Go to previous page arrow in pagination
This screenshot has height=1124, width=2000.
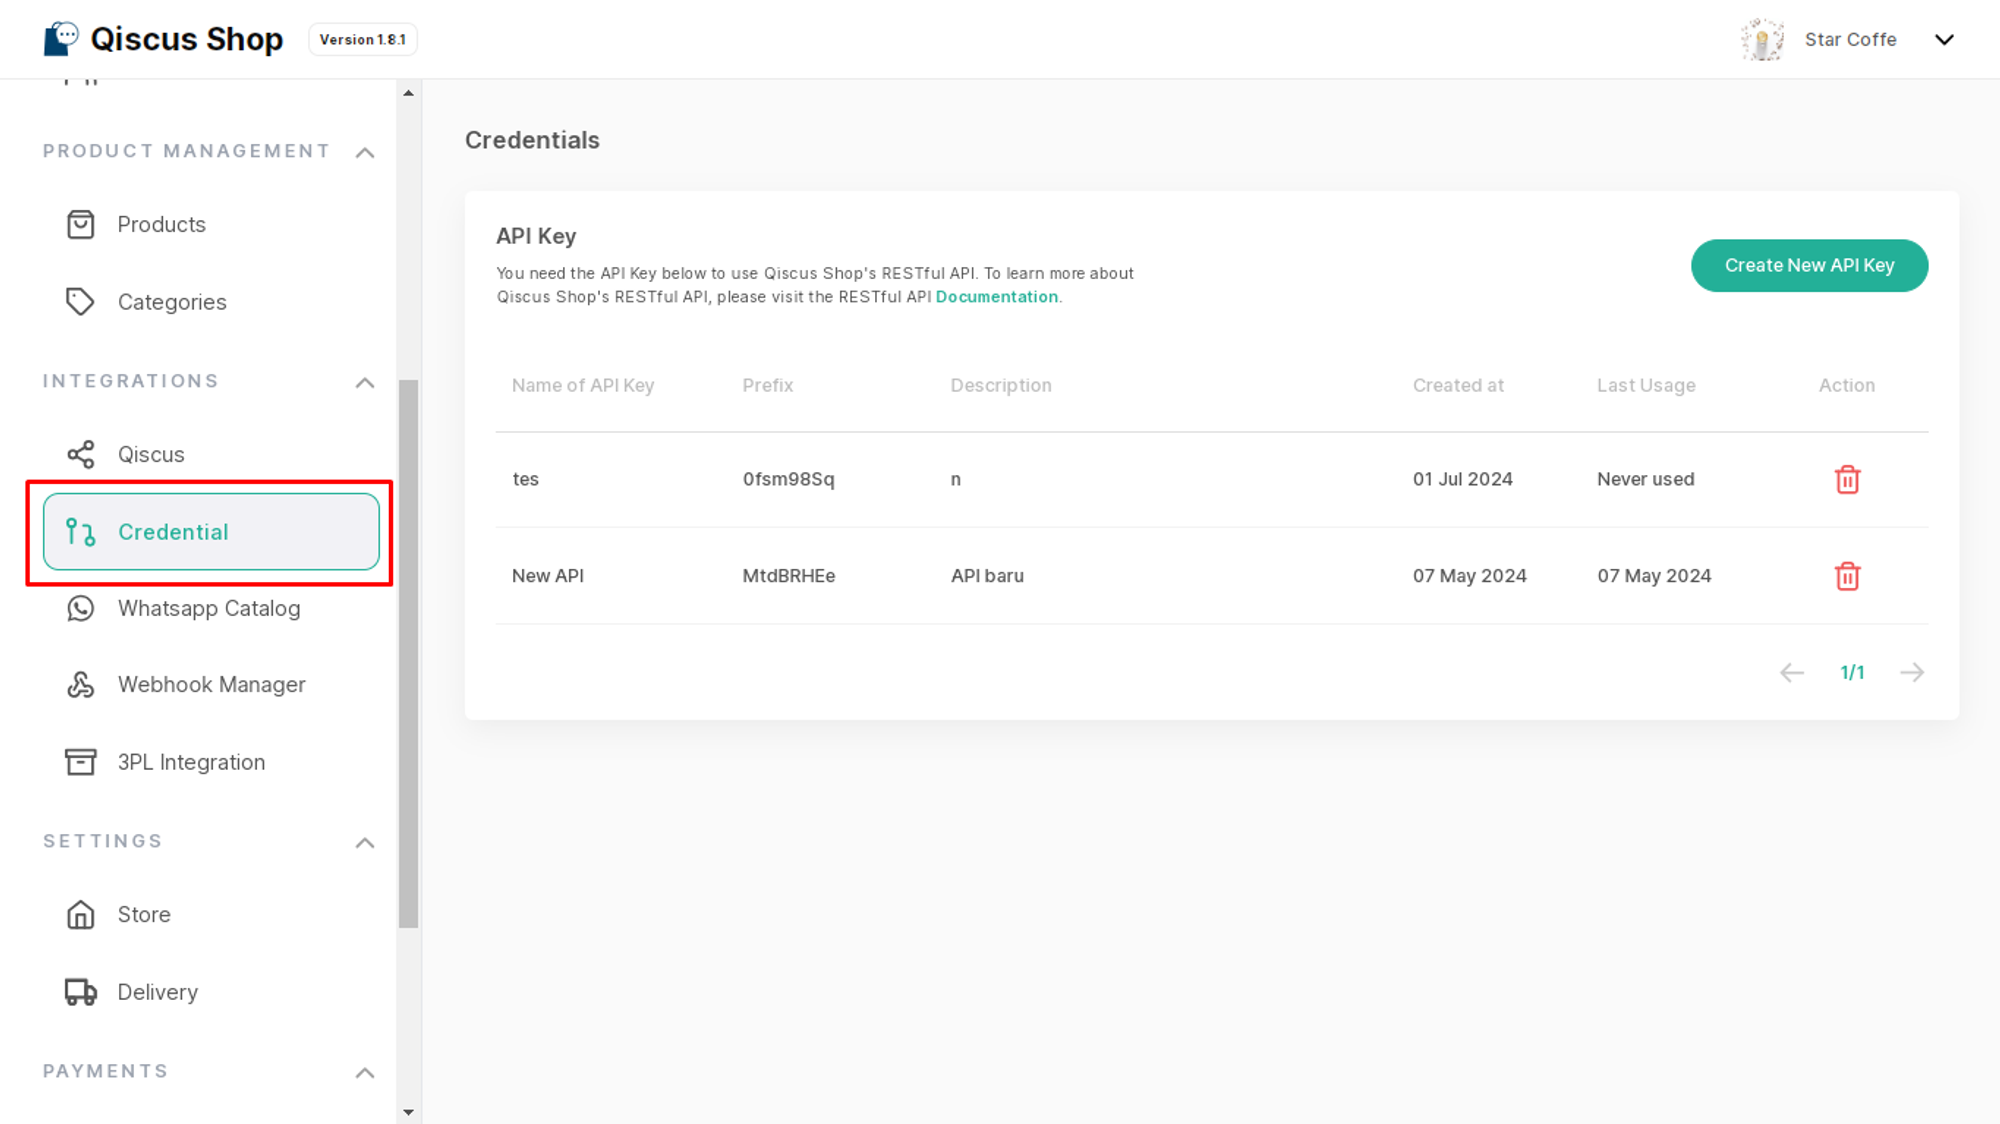coord(1791,672)
